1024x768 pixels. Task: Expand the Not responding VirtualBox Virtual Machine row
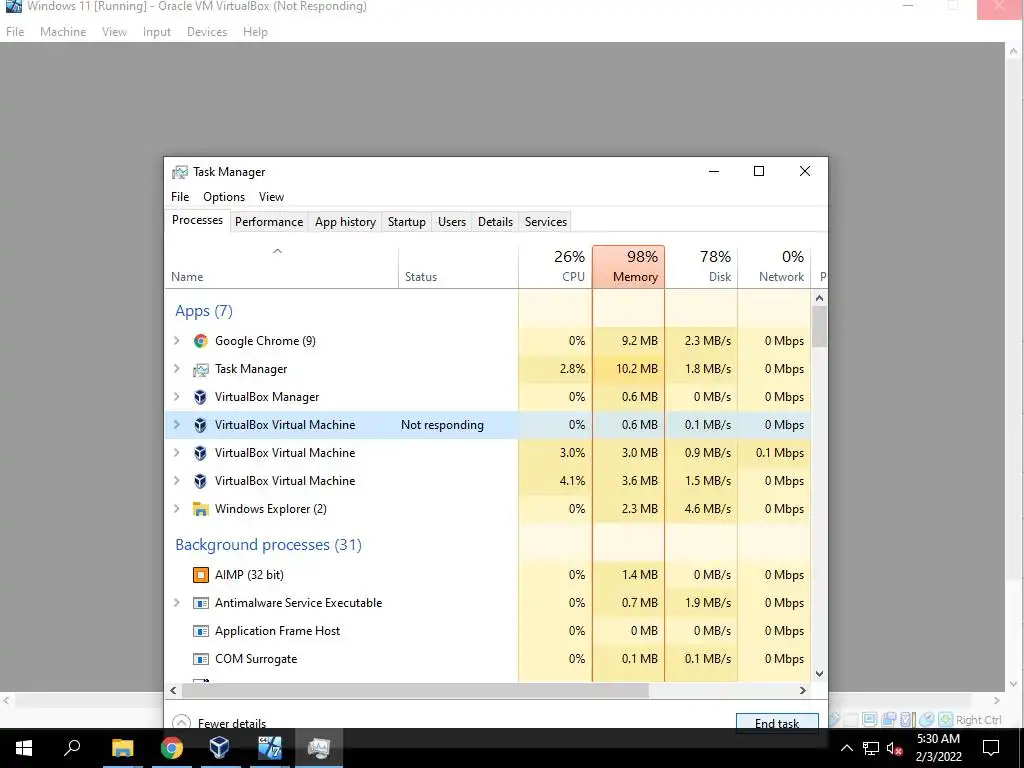pyautogui.click(x=176, y=425)
